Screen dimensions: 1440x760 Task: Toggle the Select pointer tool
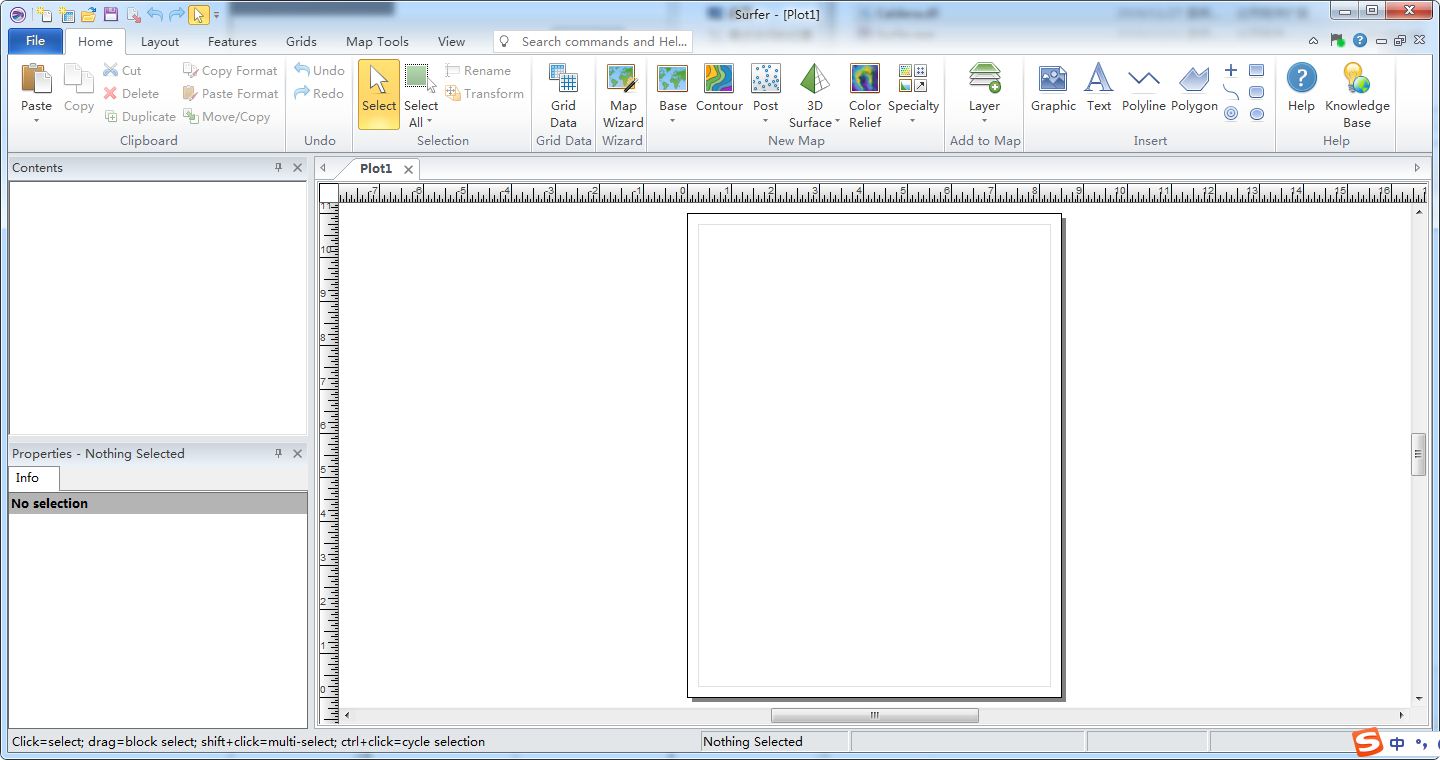pos(379,94)
